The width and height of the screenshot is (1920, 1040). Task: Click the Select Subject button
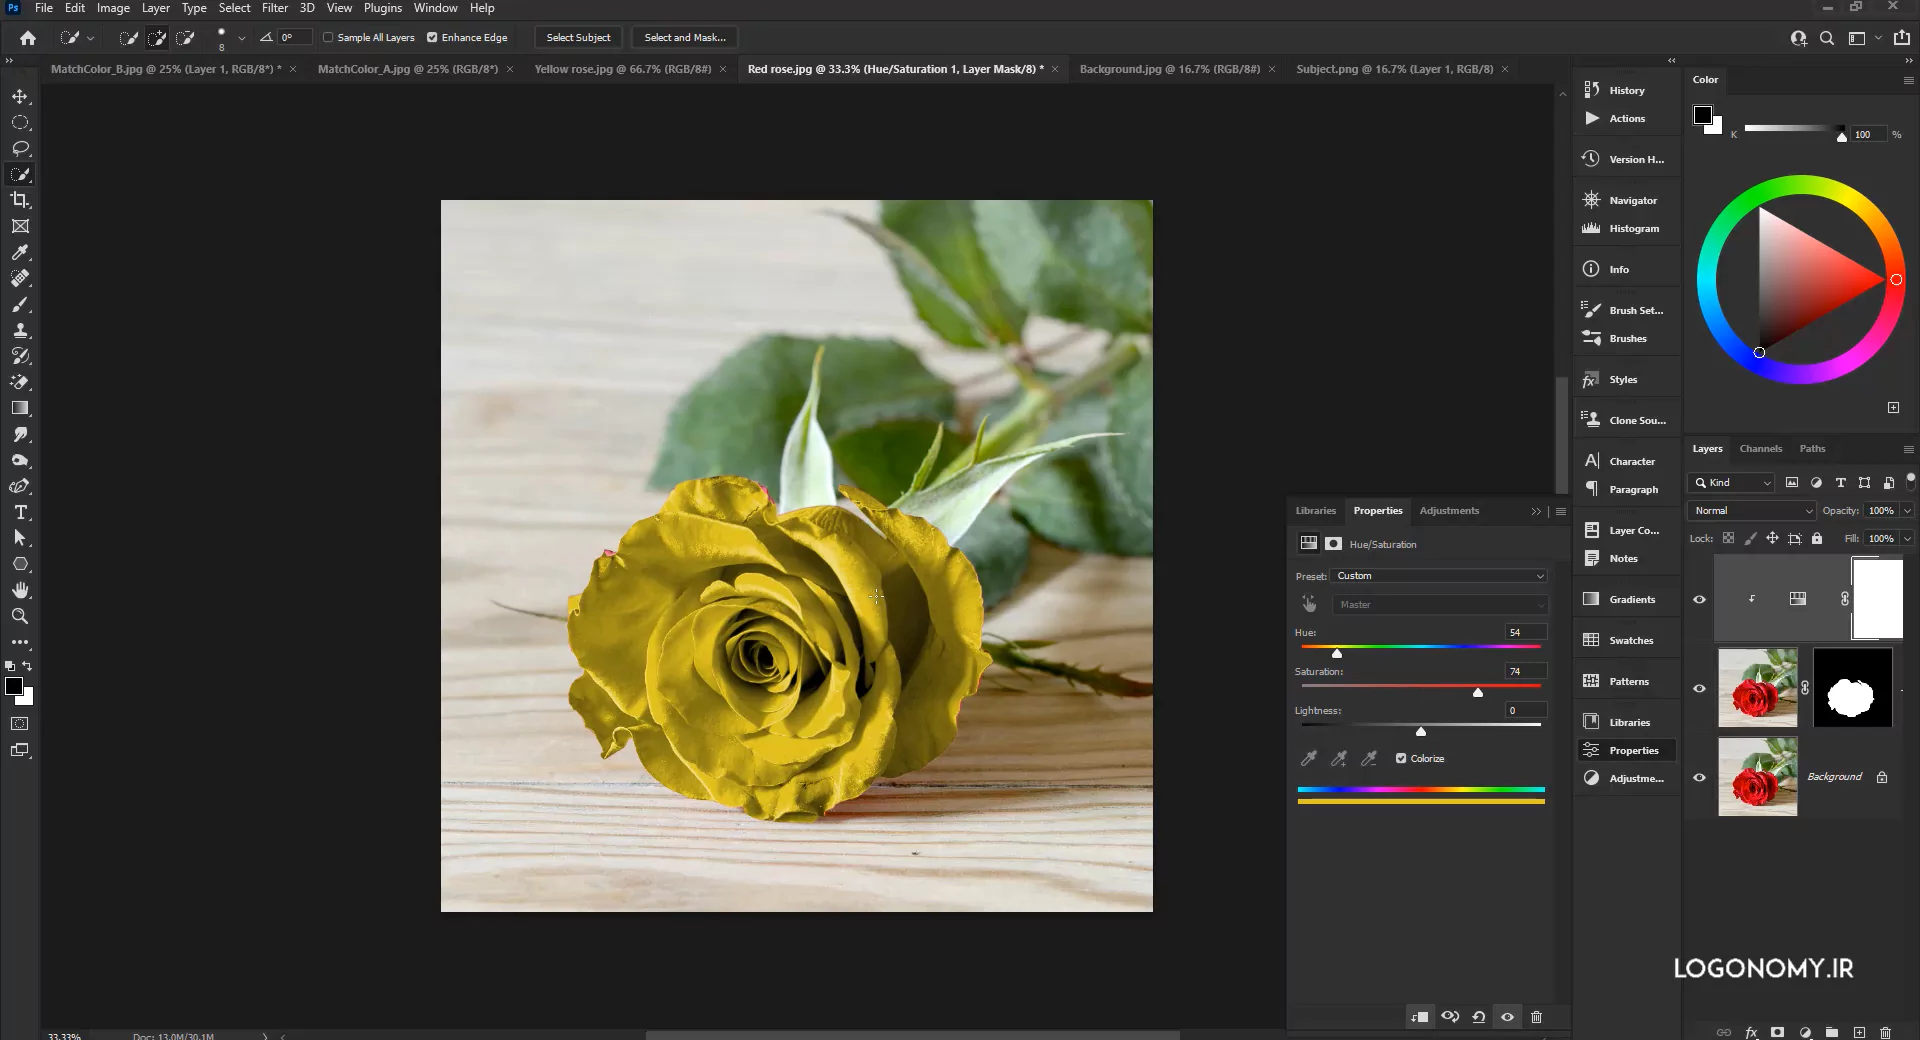click(578, 38)
